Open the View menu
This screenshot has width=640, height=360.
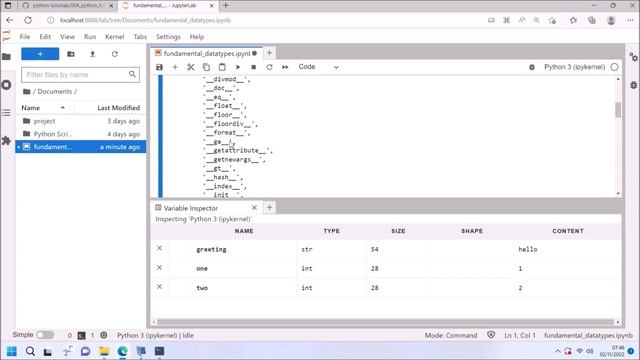pos(67,37)
